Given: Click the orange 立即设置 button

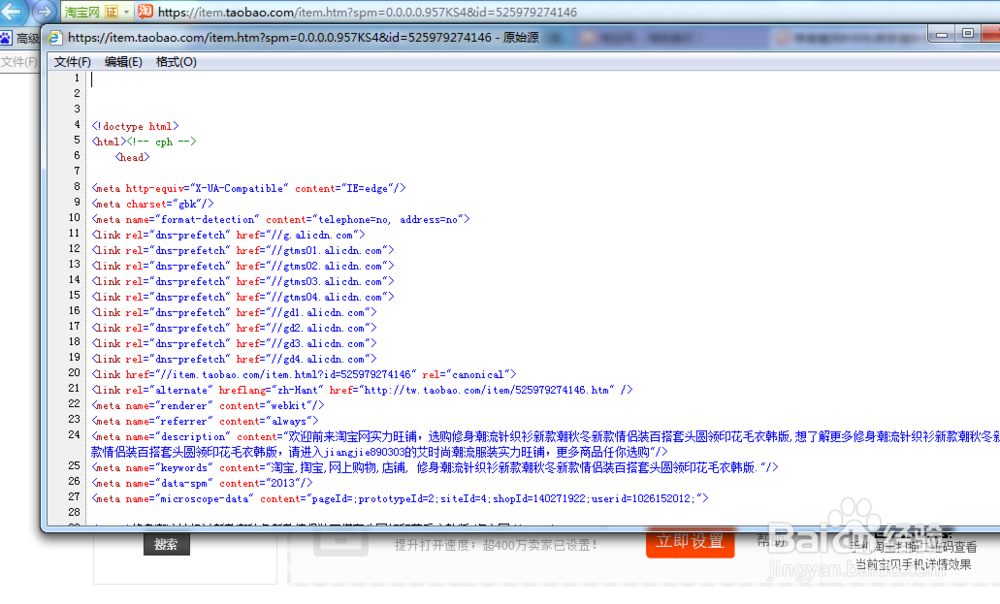Looking at the screenshot, I should [x=690, y=541].
